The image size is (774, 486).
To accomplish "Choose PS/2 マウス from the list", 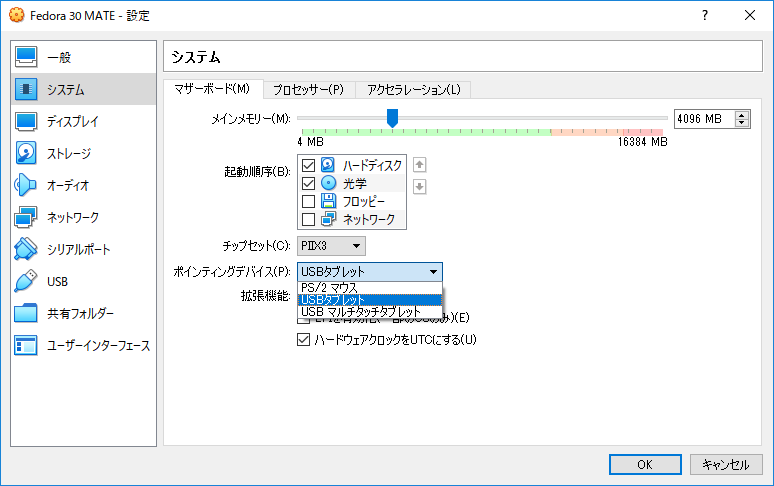I will coord(370,288).
